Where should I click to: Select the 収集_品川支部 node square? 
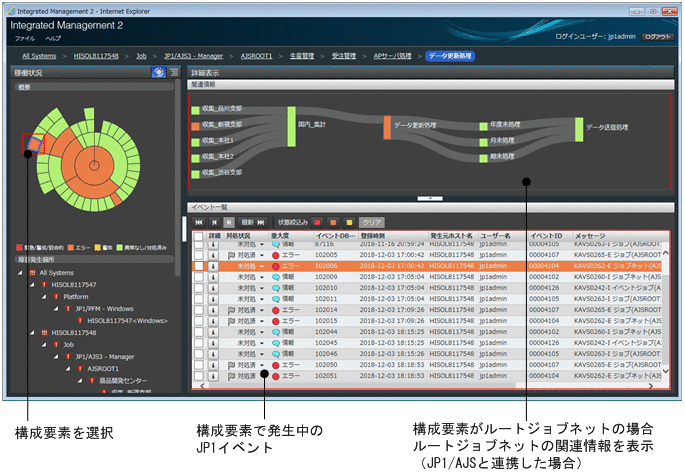tap(195, 110)
